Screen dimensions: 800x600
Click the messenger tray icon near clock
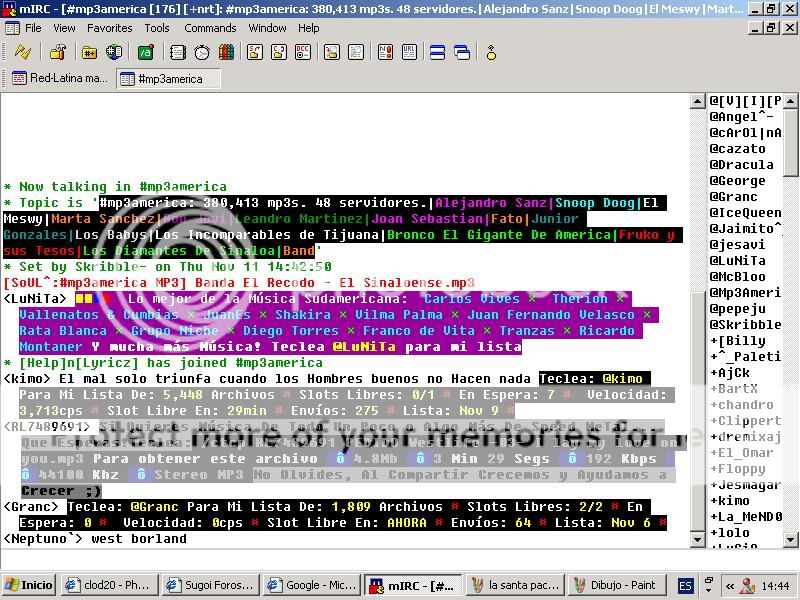click(x=747, y=585)
